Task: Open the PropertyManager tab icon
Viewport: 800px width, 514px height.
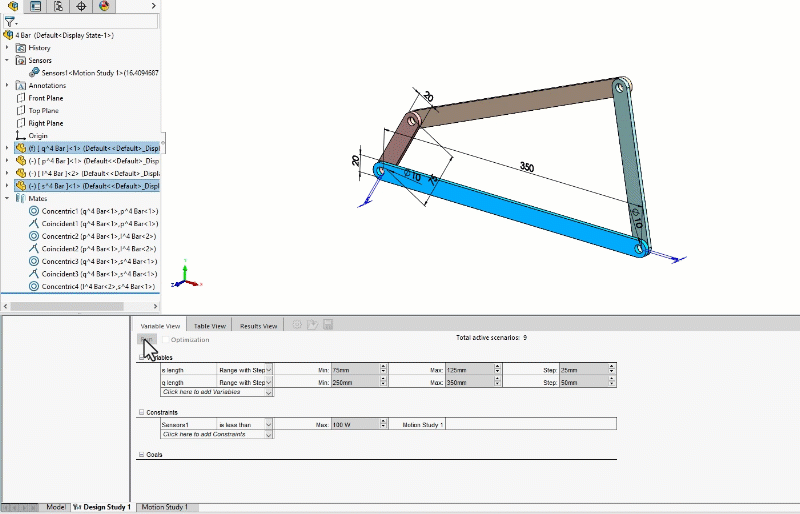Action: 36,6
